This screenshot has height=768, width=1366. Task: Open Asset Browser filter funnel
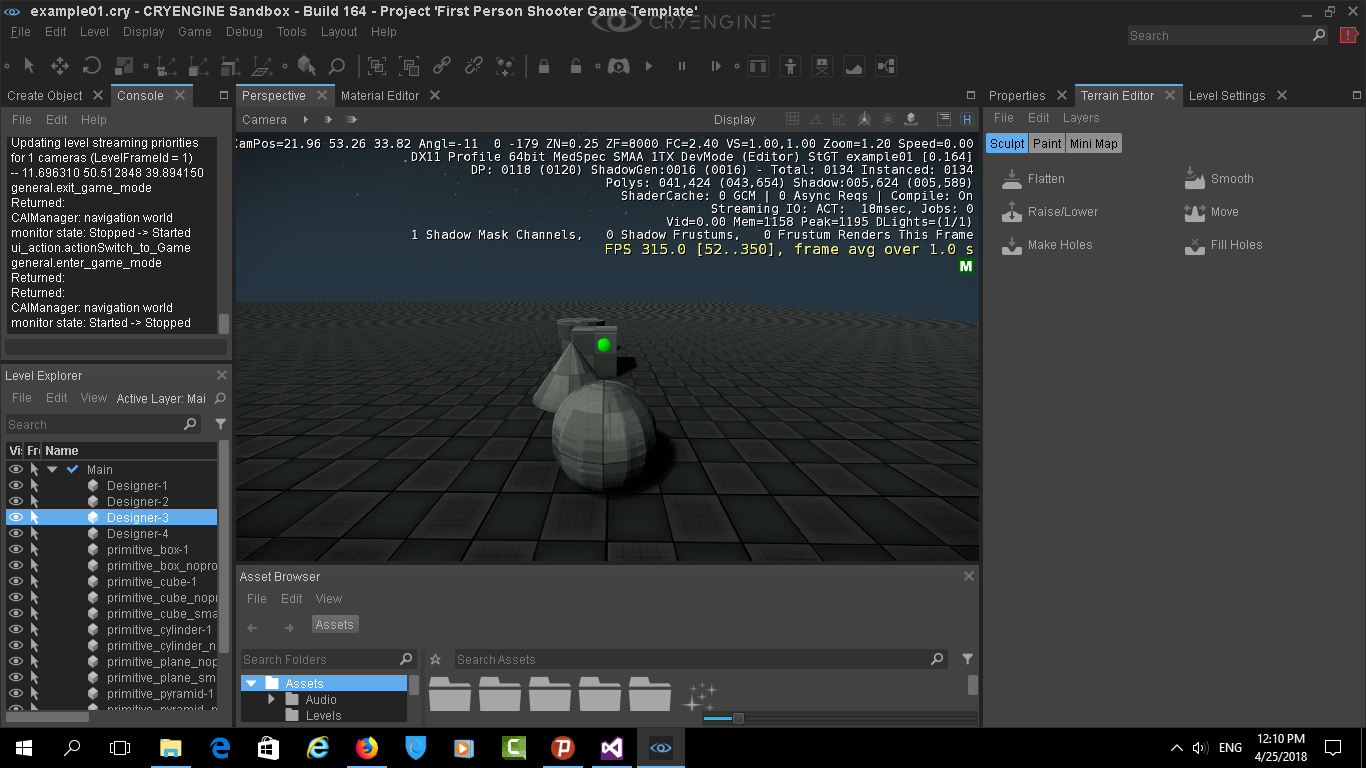pyautogui.click(x=967, y=659)
